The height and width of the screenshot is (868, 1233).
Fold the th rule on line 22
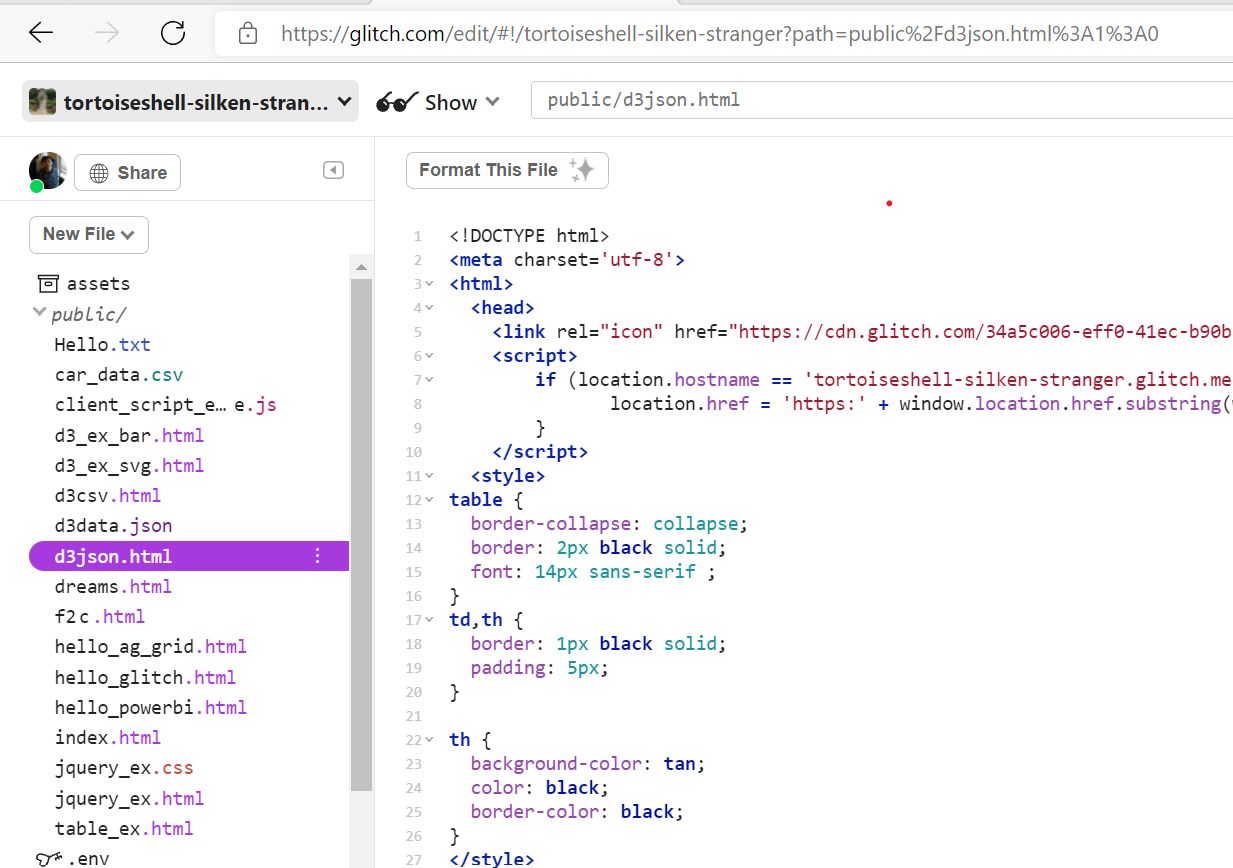coord(430,740)
